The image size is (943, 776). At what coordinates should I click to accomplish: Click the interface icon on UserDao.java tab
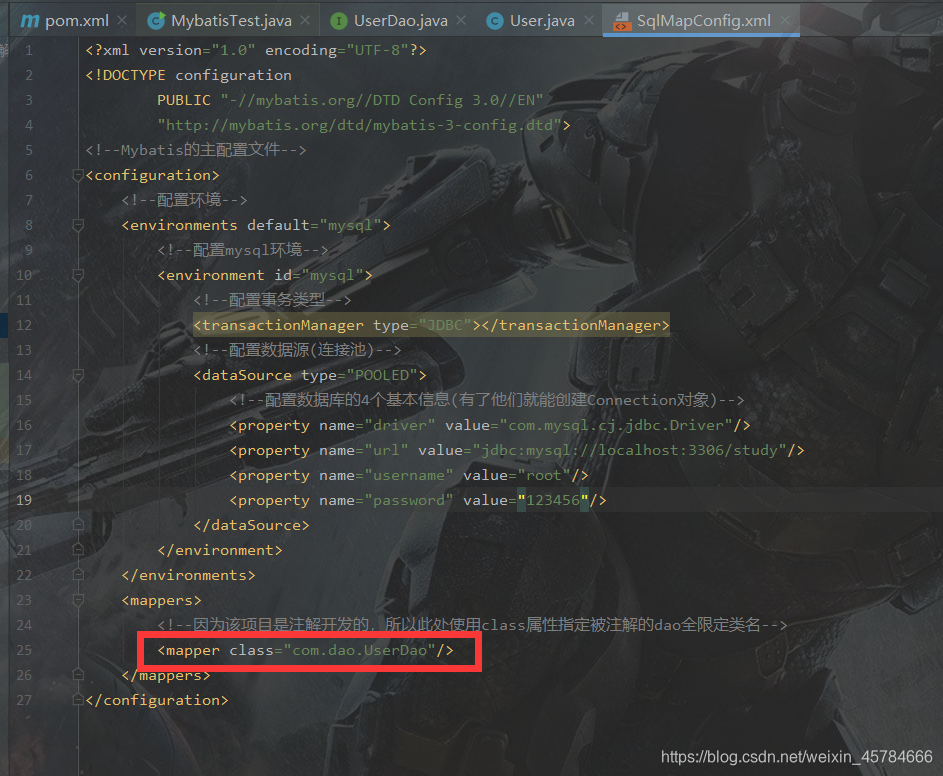click(x=339, y=21)
